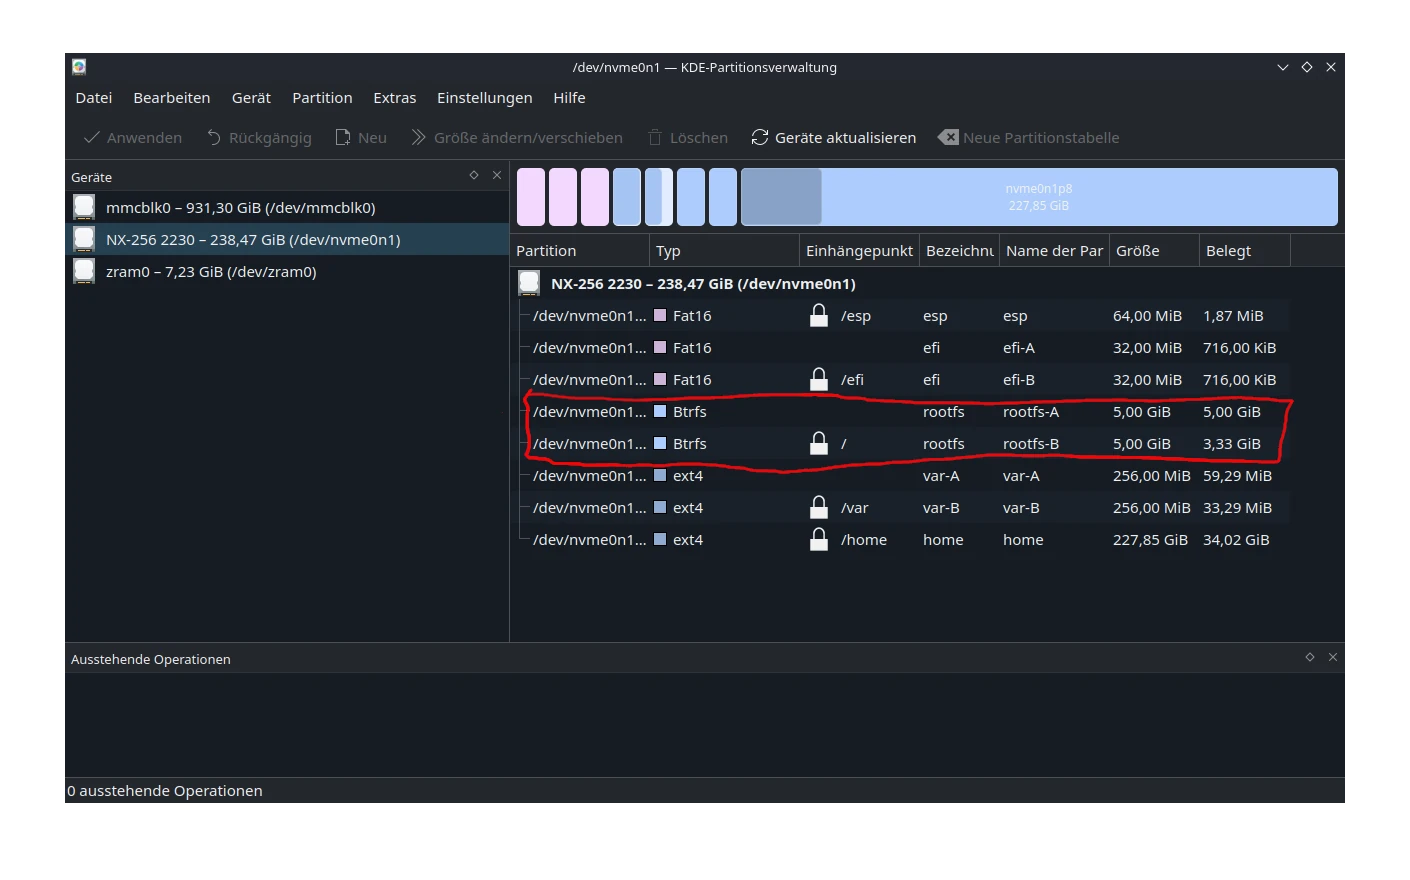1410x880 pixels.
Task: Click the Geräte aktualisieren toolbar button
Action: (833, 137)
